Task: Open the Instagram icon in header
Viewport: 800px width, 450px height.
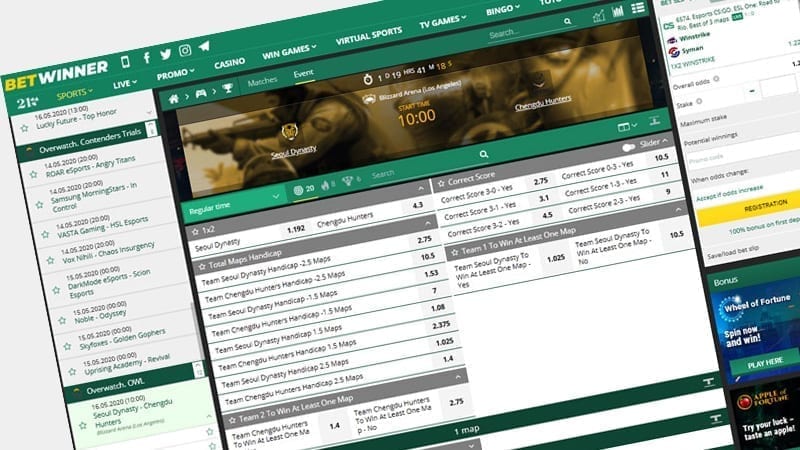Action: pos(185,50)
